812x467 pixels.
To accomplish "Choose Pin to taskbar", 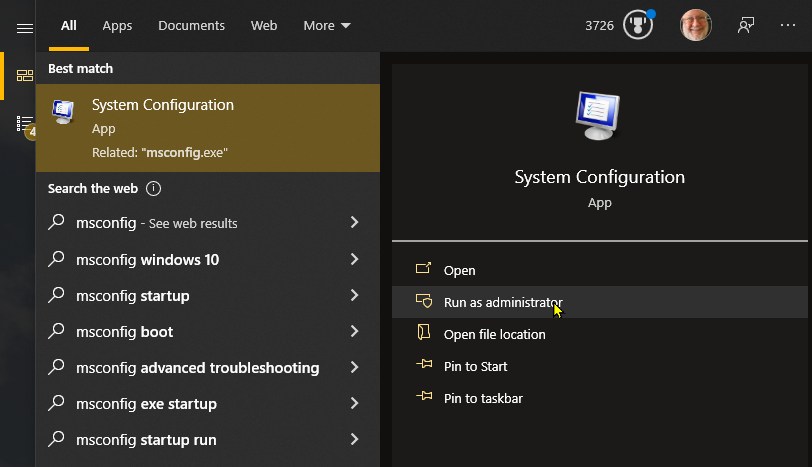I will [x=600, y=399].
